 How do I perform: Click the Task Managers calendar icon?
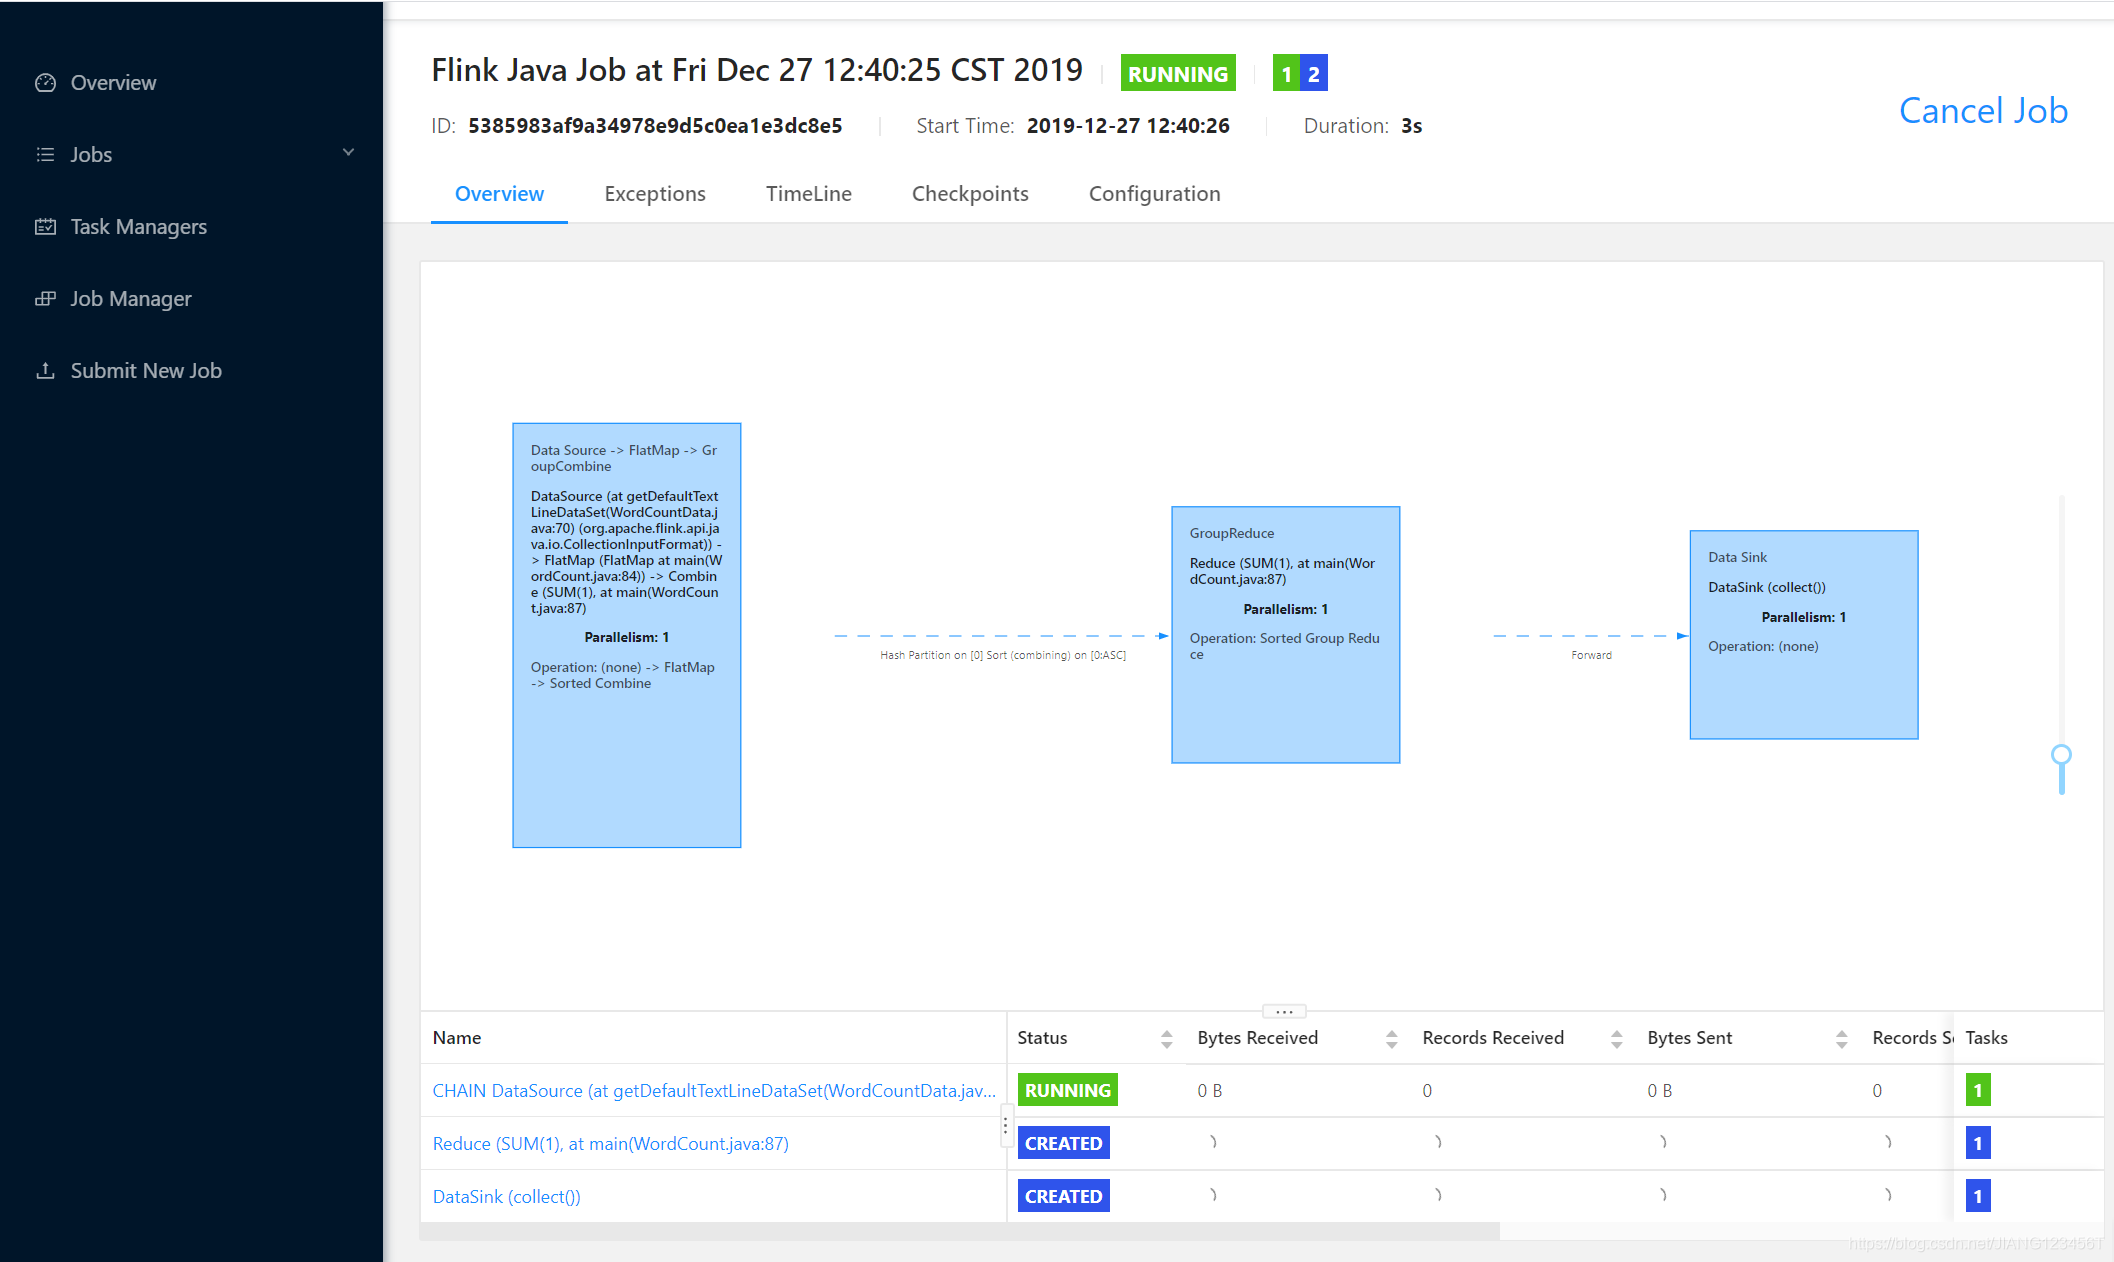(x=45, y=227)
